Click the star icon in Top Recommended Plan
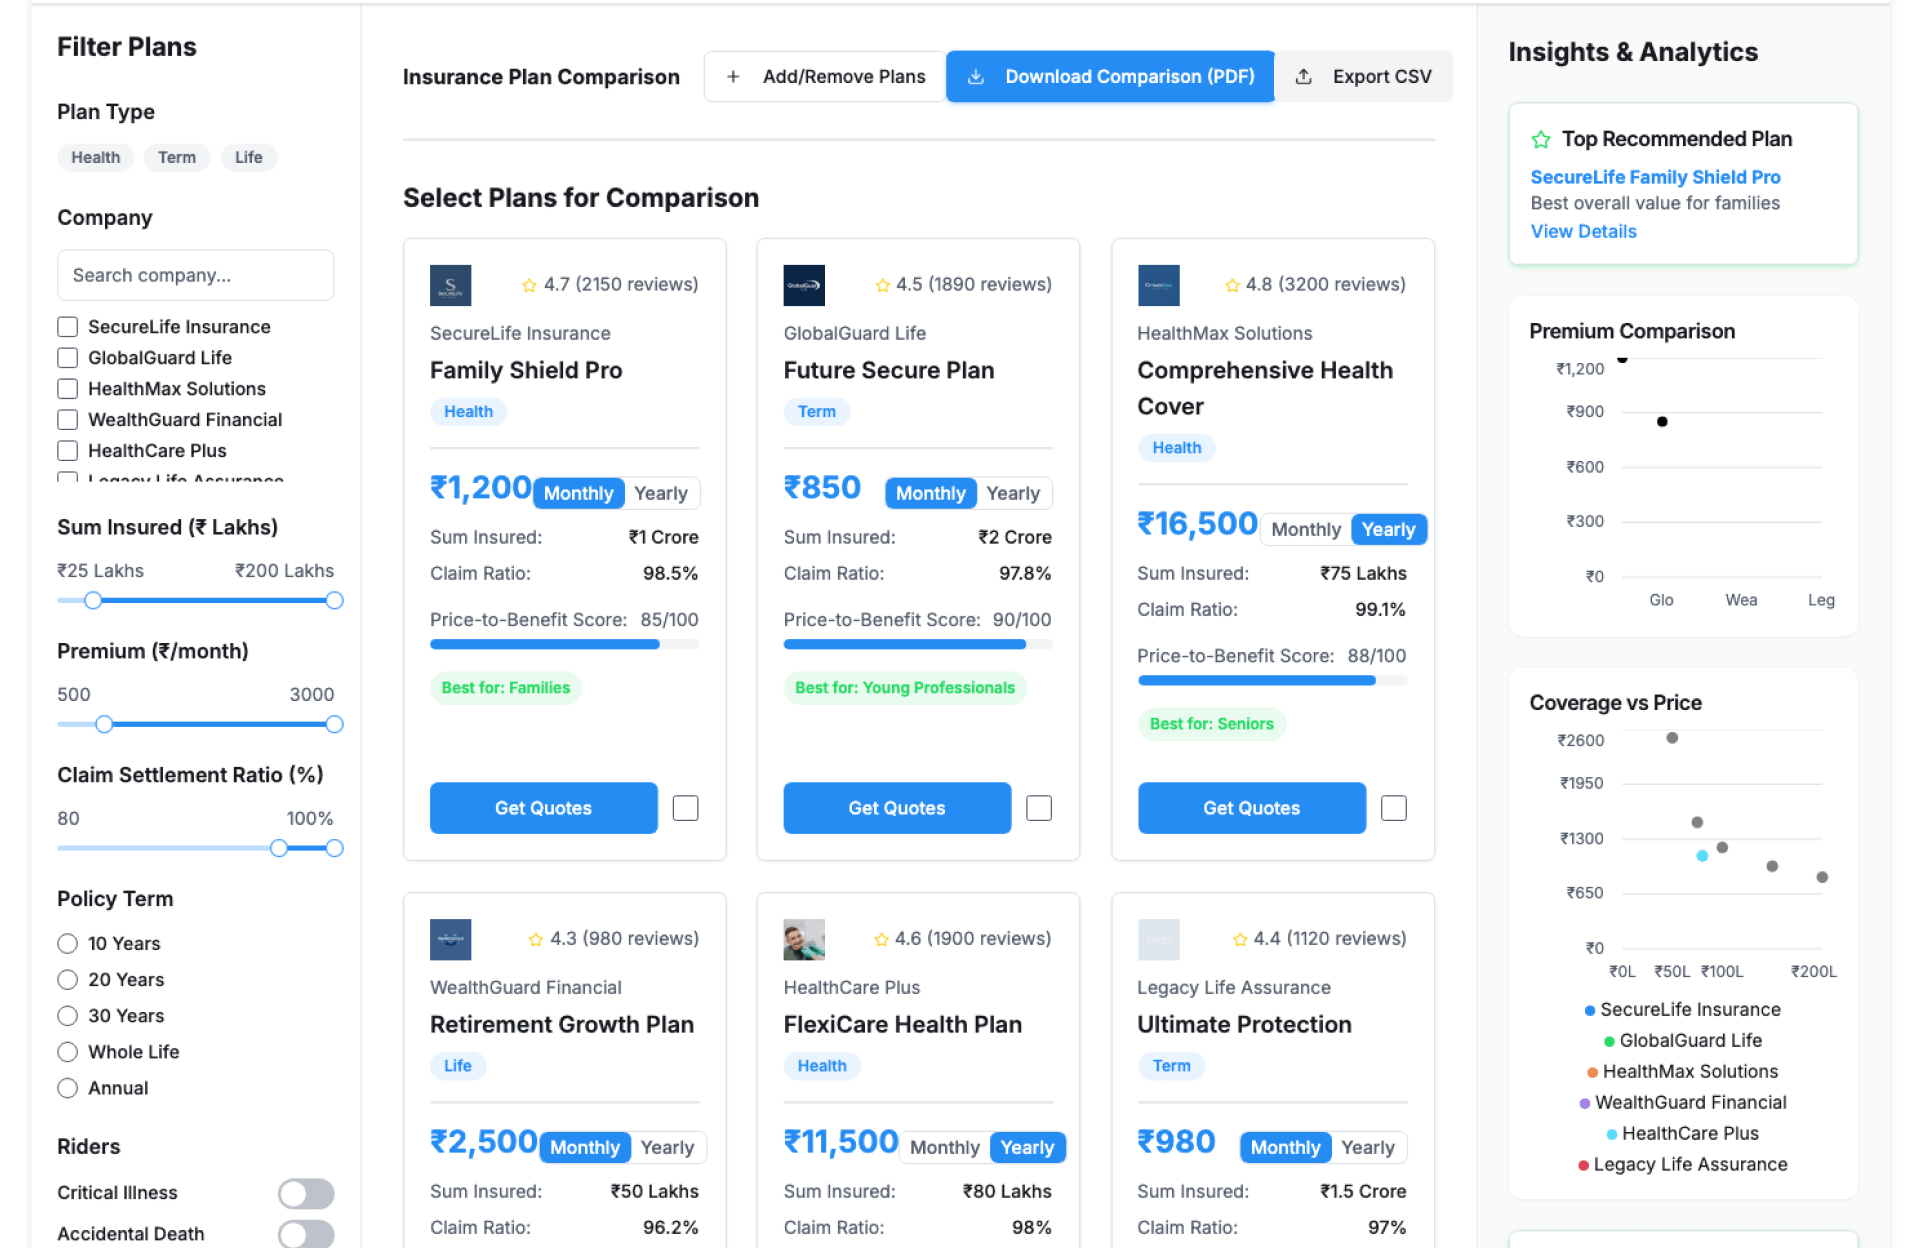Screen dimensions: 1920x1248 1540,140
